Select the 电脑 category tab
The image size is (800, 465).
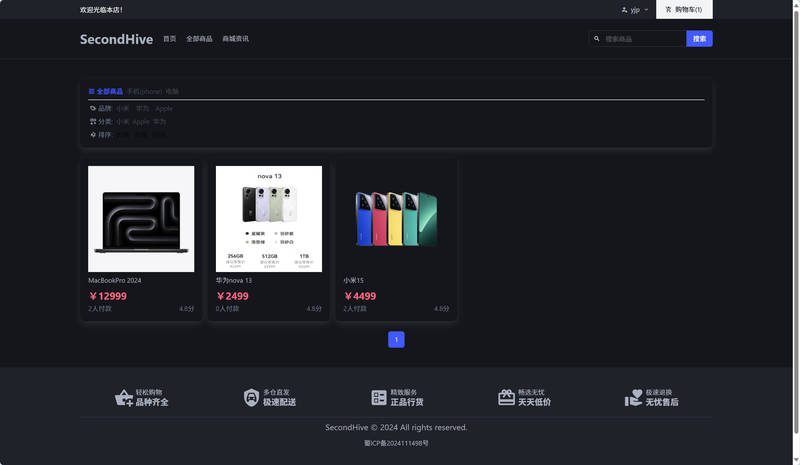click(x=172, y=91)
